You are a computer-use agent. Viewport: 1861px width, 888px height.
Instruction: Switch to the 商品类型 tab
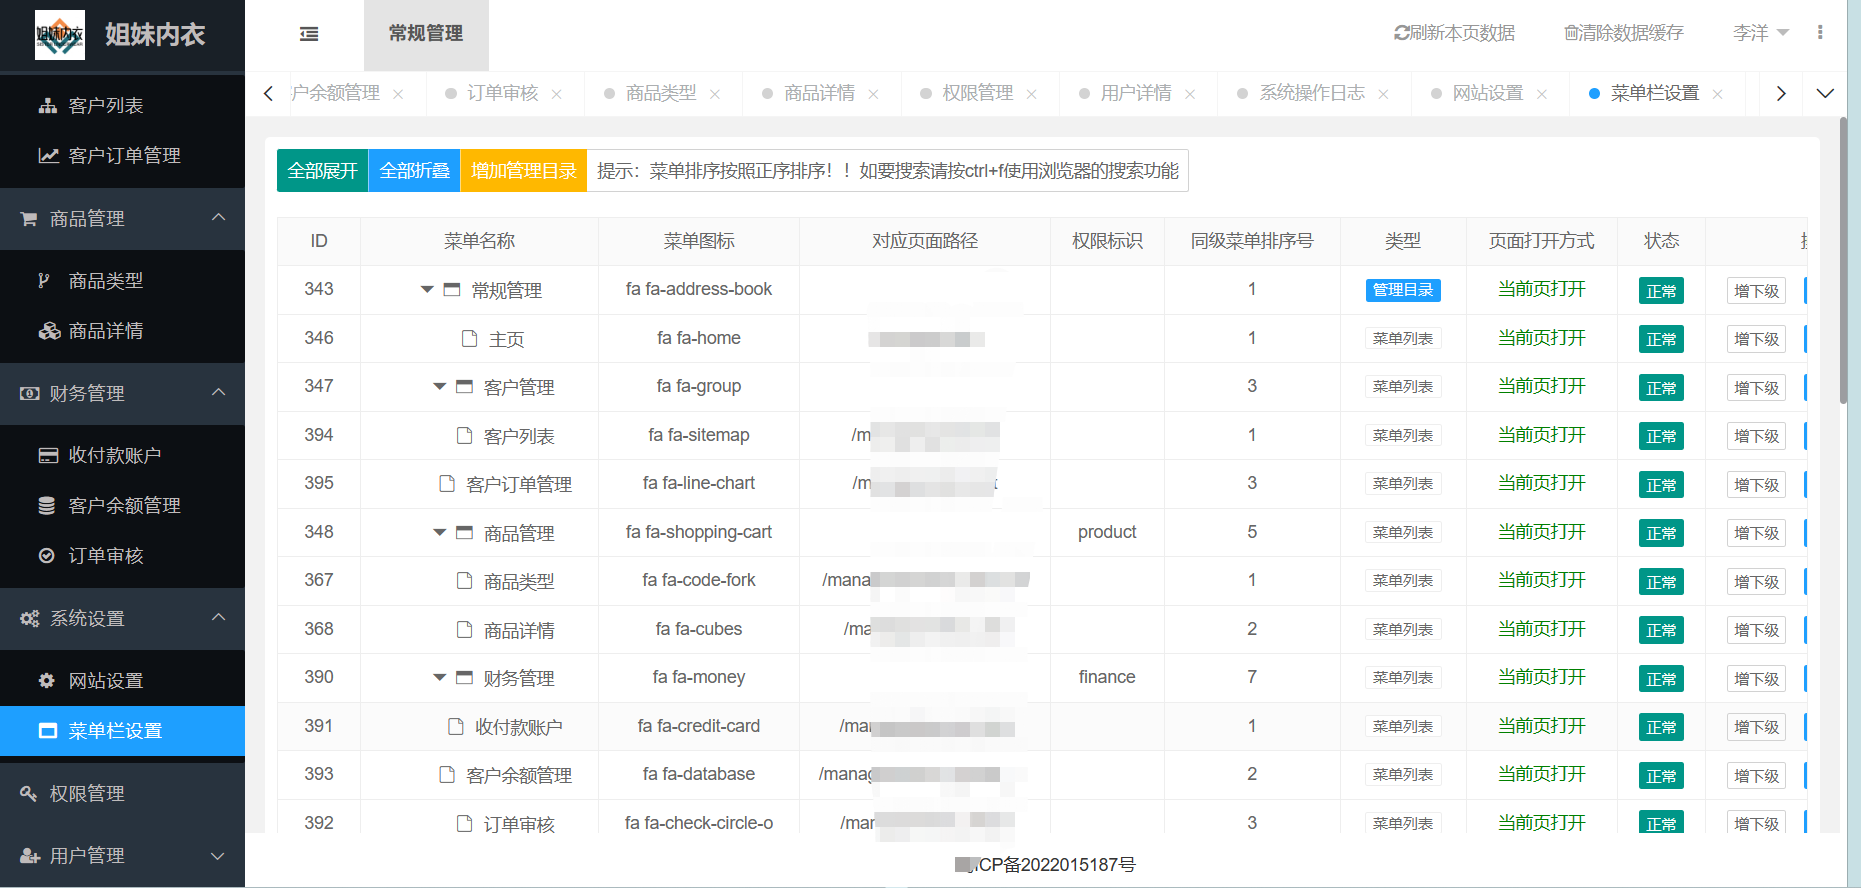(x=660, y=93)
